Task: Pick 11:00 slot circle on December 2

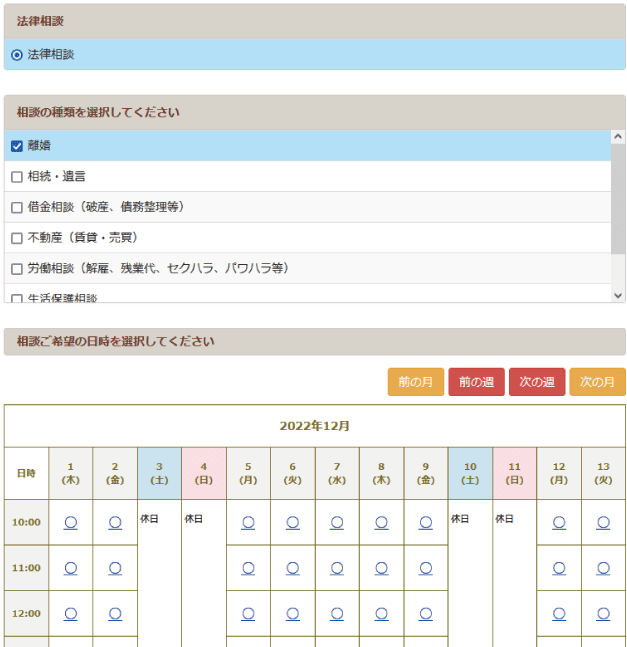Action: [115, 568]
